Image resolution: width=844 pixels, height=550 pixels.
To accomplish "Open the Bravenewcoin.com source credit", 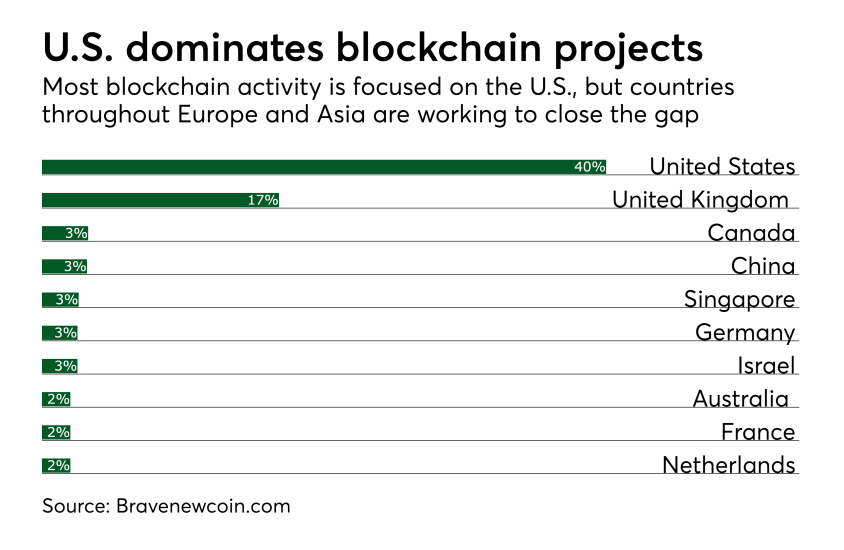I will [166, 506].
